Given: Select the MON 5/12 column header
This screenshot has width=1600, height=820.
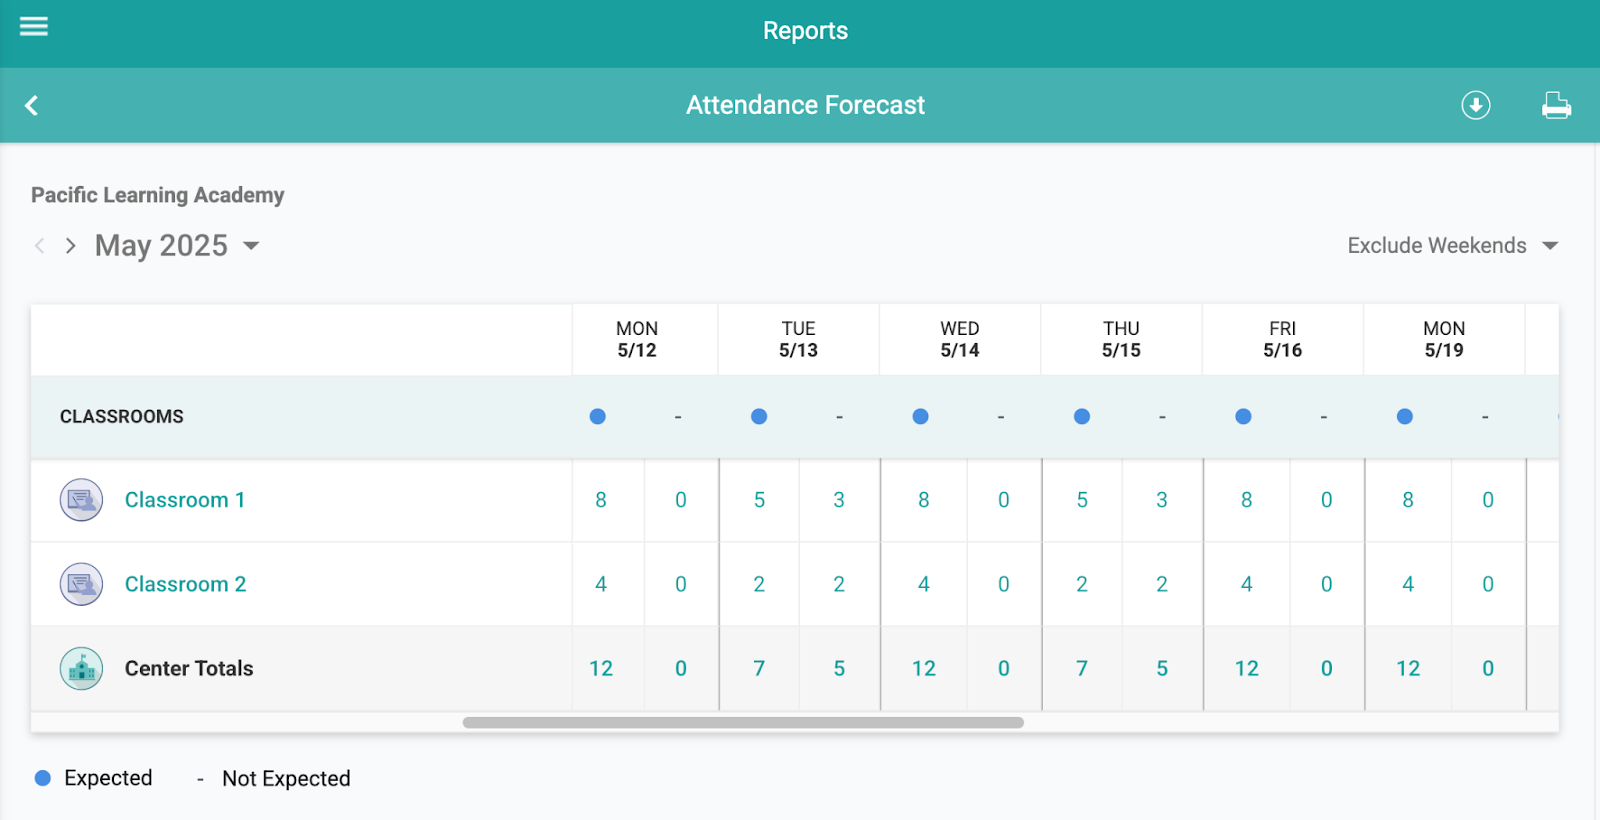Looking at the screenshot, I should 637,339.
